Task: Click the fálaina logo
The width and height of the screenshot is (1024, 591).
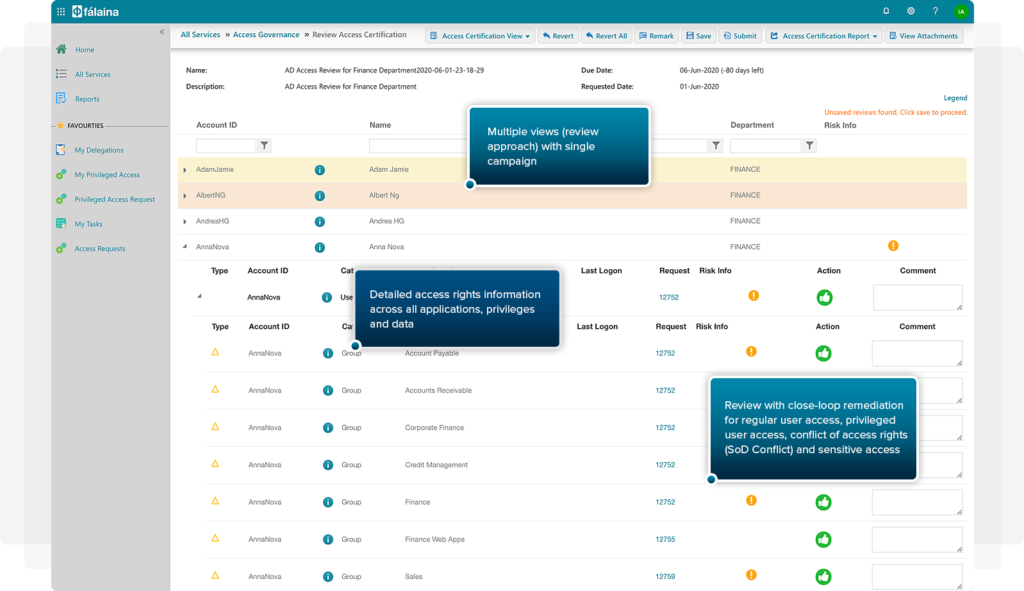Action: [95, 11]
